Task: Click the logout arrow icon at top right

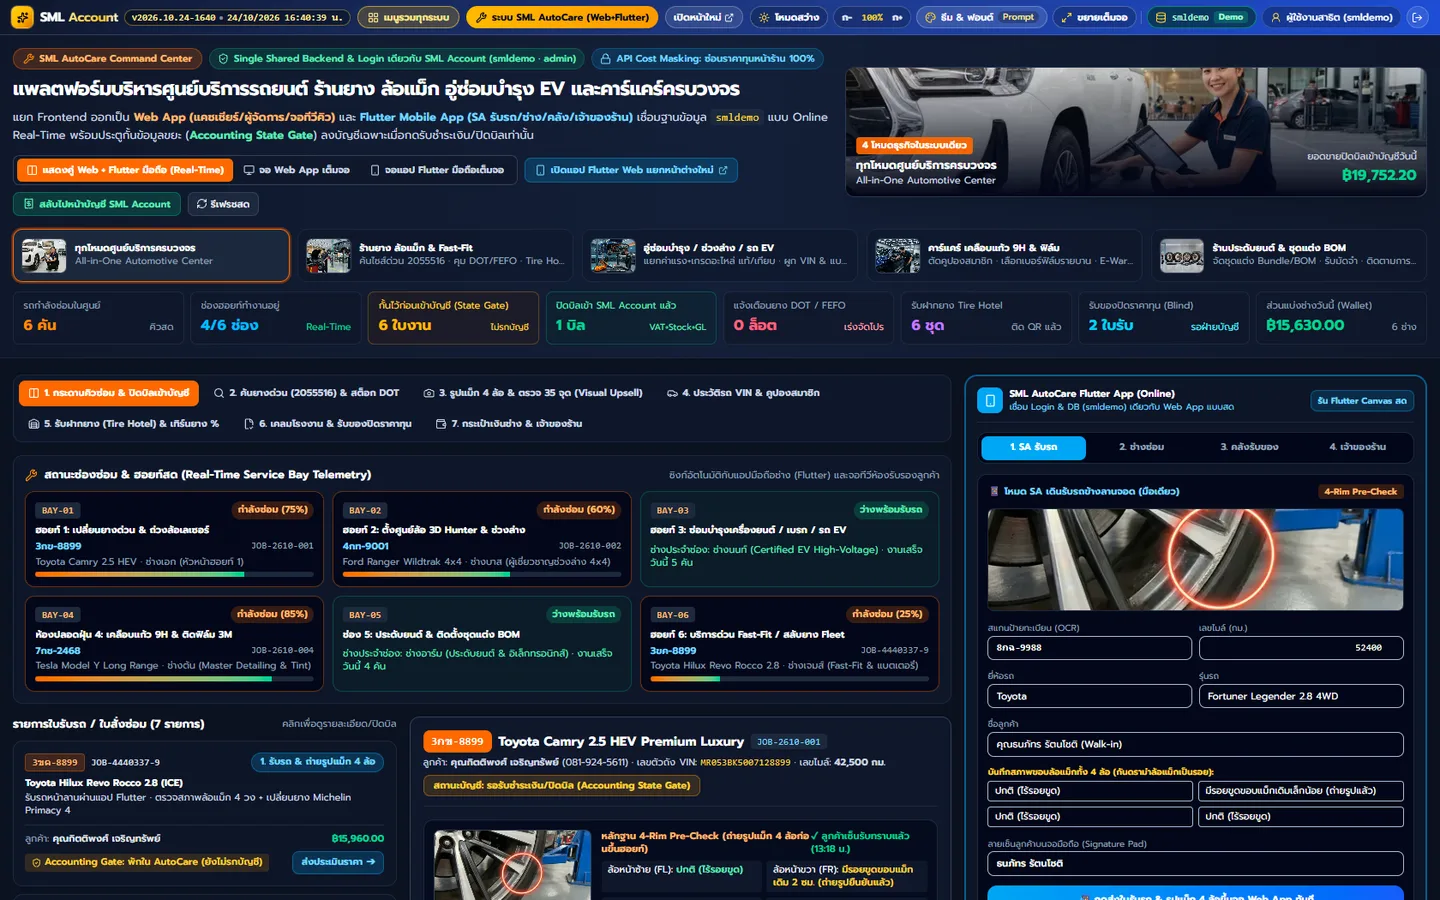Action: click(x=1417, y=17)
